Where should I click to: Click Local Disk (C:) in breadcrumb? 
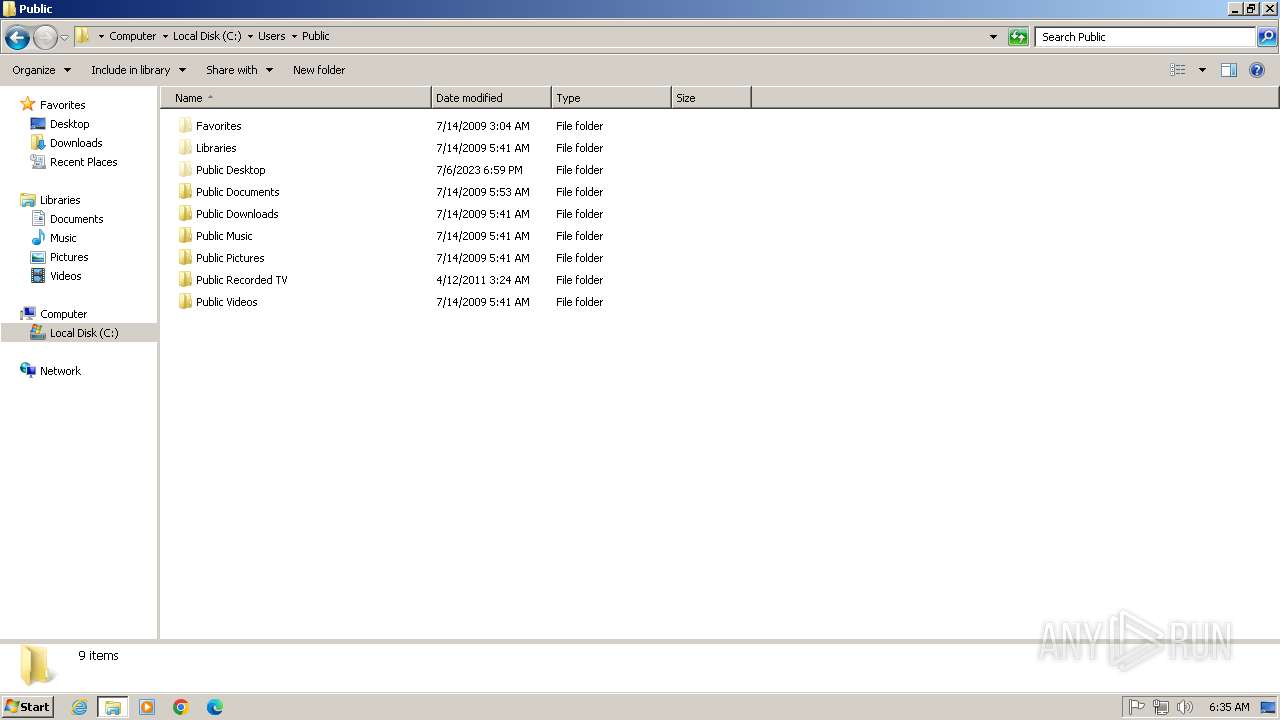click(207, 36)
